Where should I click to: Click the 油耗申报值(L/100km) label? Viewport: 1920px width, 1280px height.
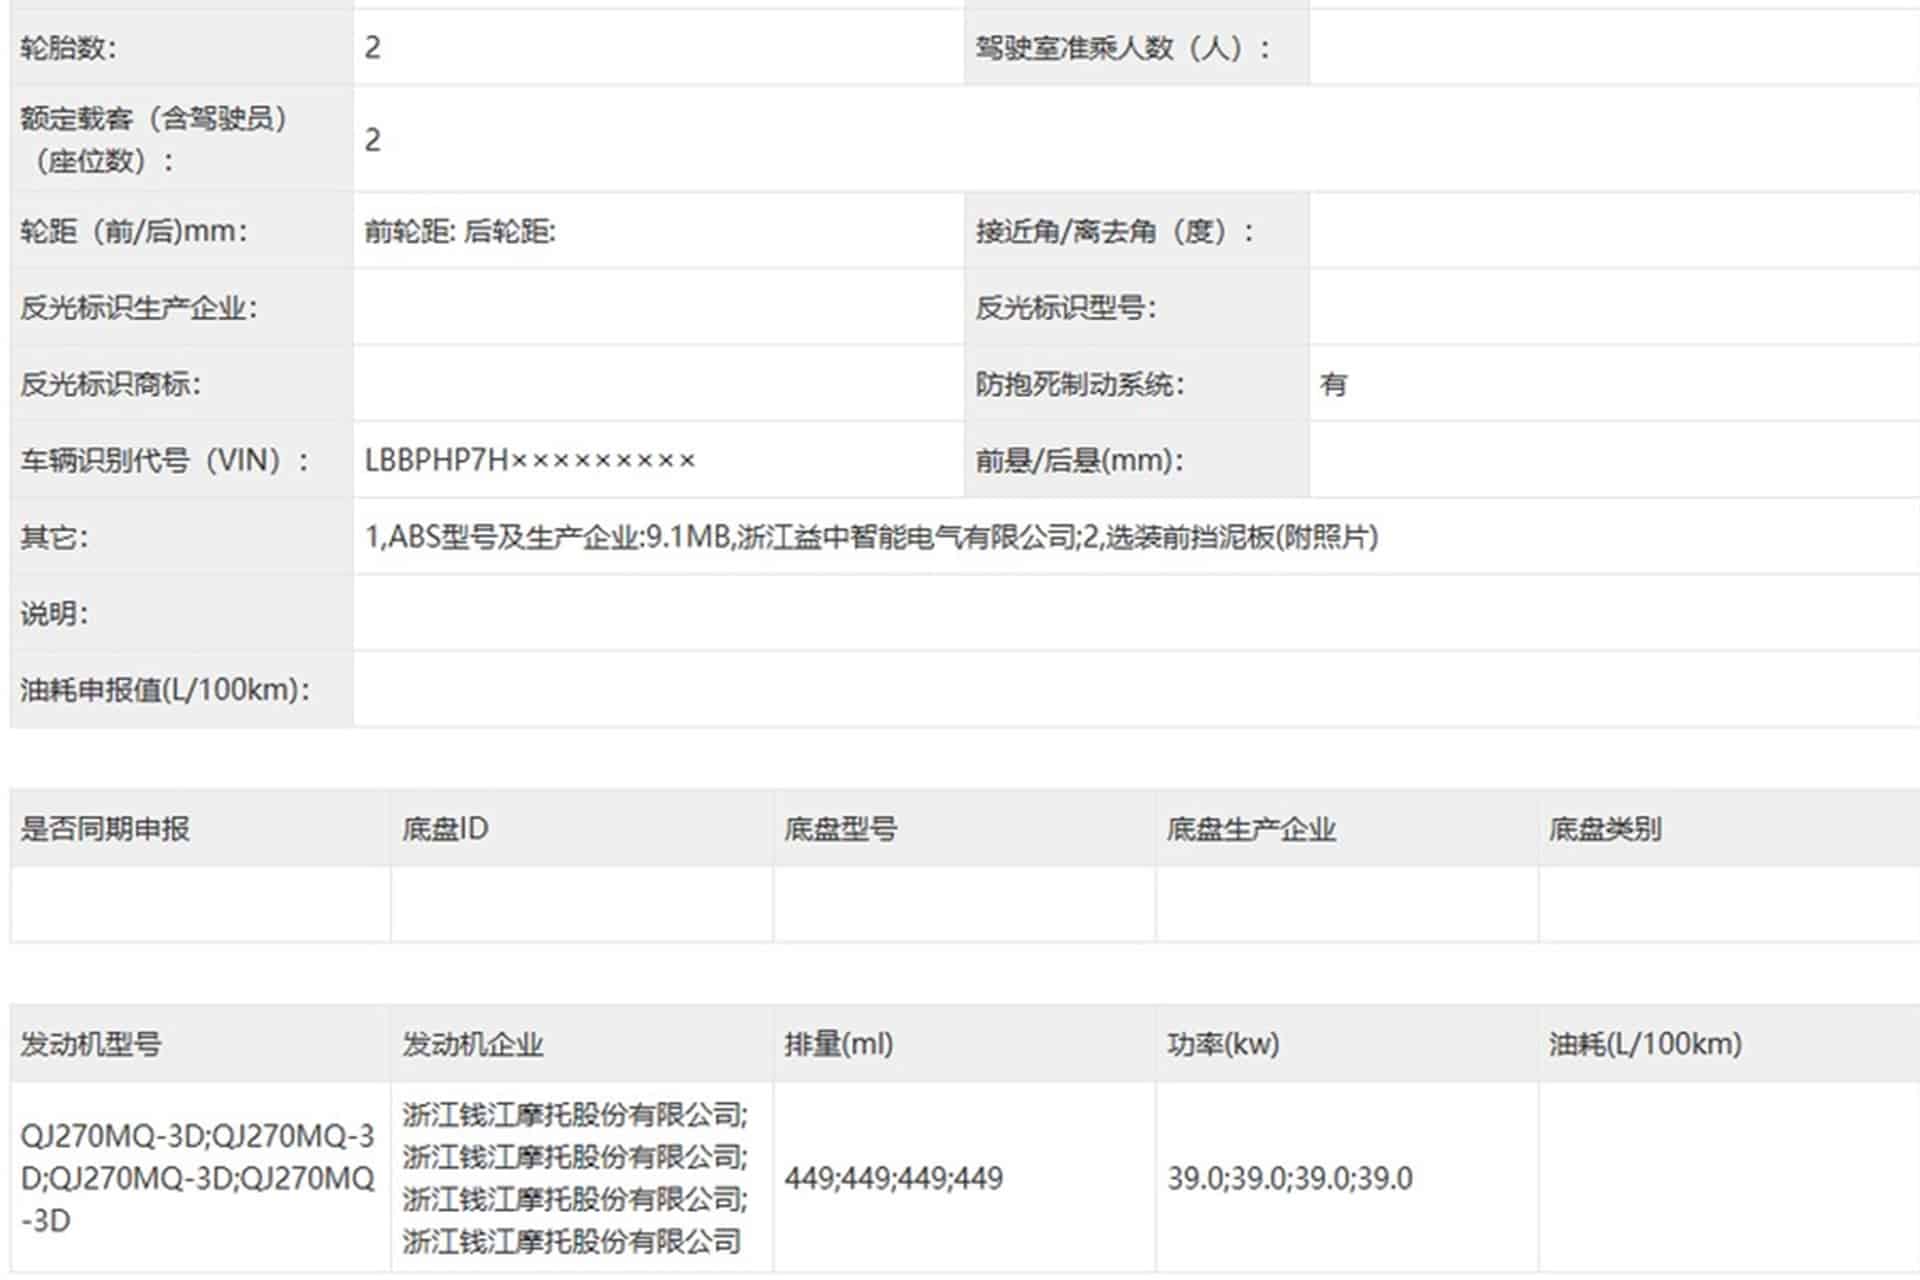(165, 689)
